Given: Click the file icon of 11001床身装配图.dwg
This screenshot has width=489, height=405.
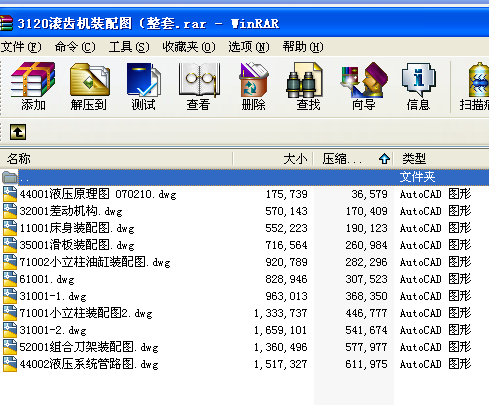Looking at the screenshot, I should point(10,228).
